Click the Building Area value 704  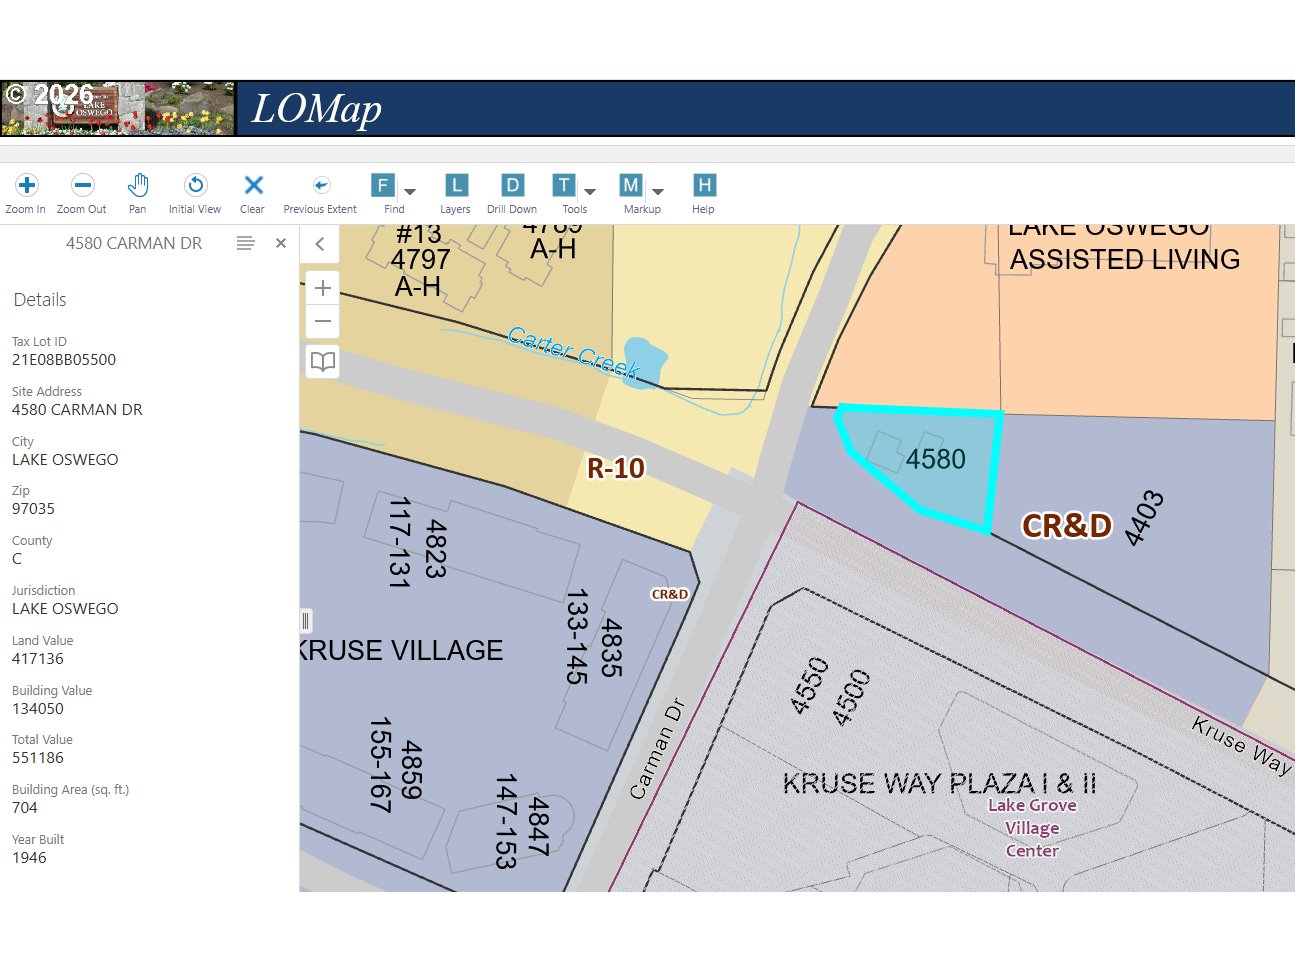[x=25, y=808]
